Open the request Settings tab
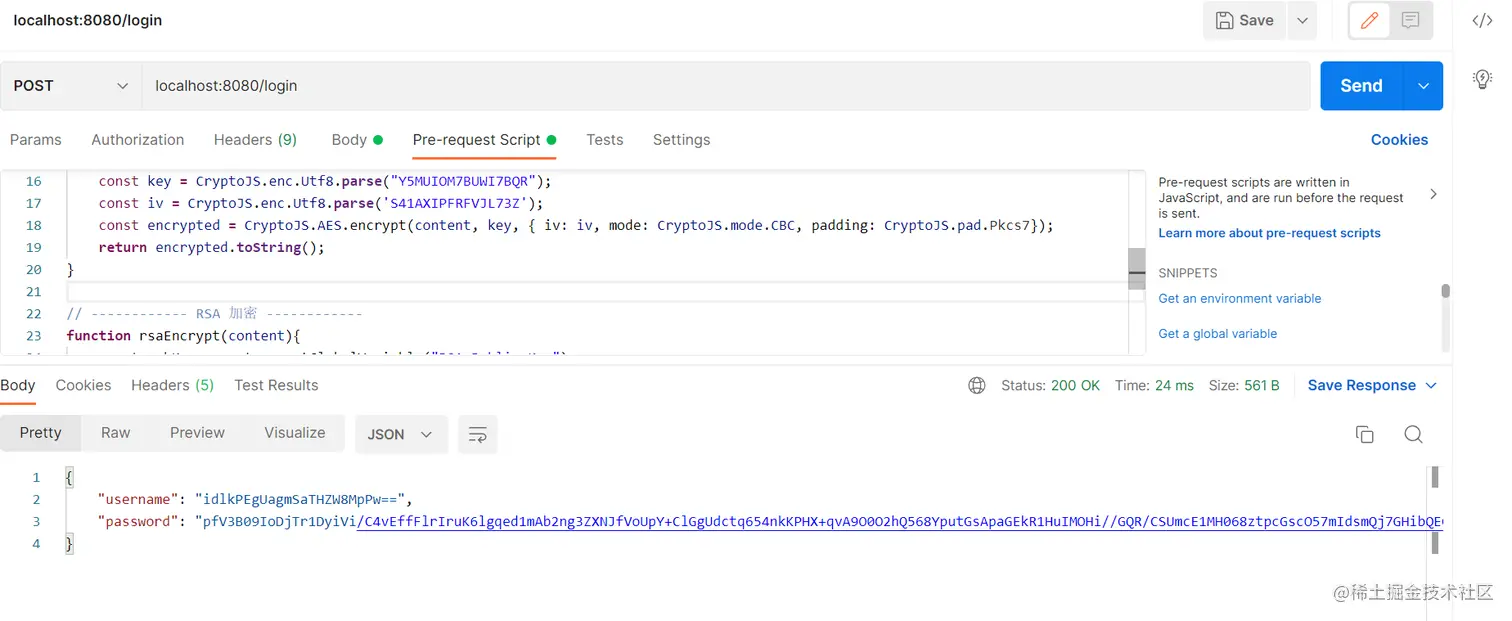The width and height of the screenshot is (1512, 621). click(681, 140)
